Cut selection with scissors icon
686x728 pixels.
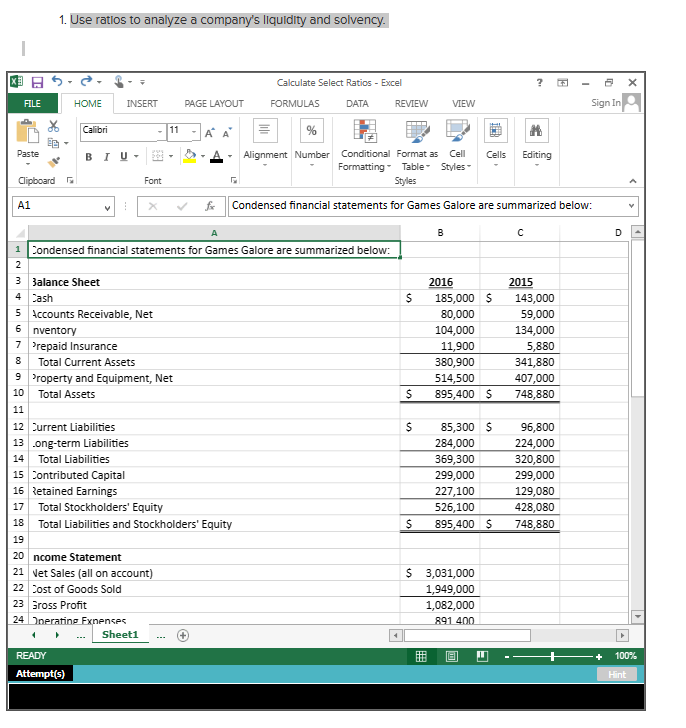[53, 125]
